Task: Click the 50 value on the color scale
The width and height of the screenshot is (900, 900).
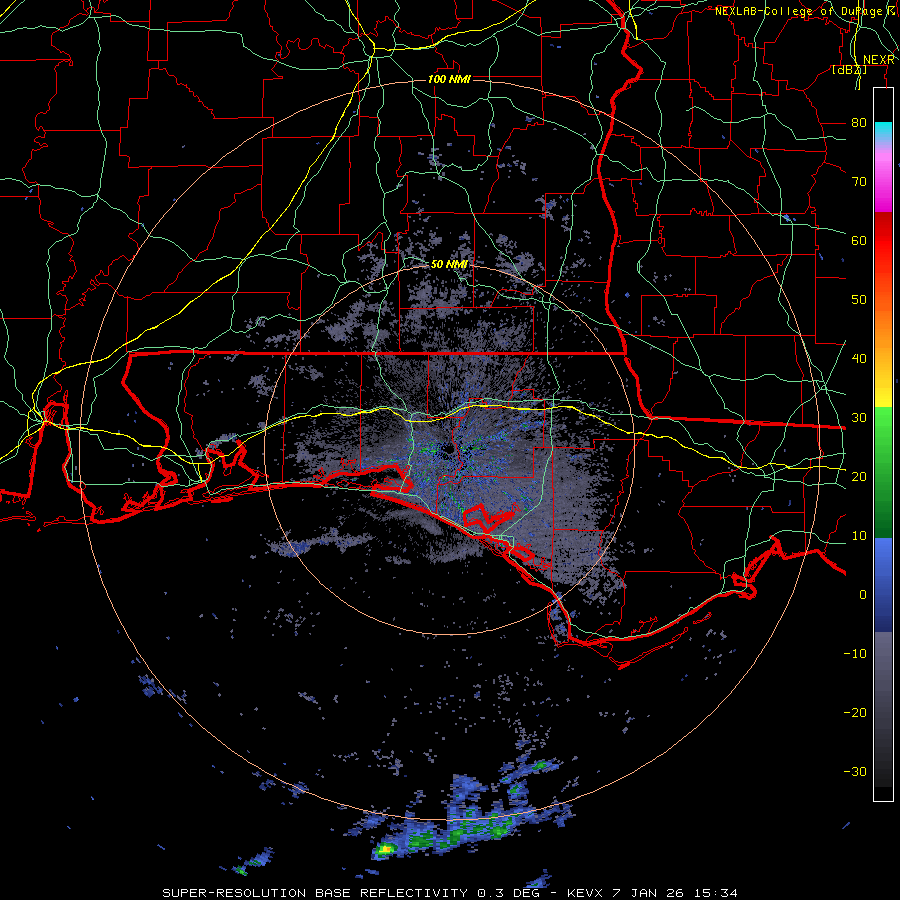Action: 859,300
